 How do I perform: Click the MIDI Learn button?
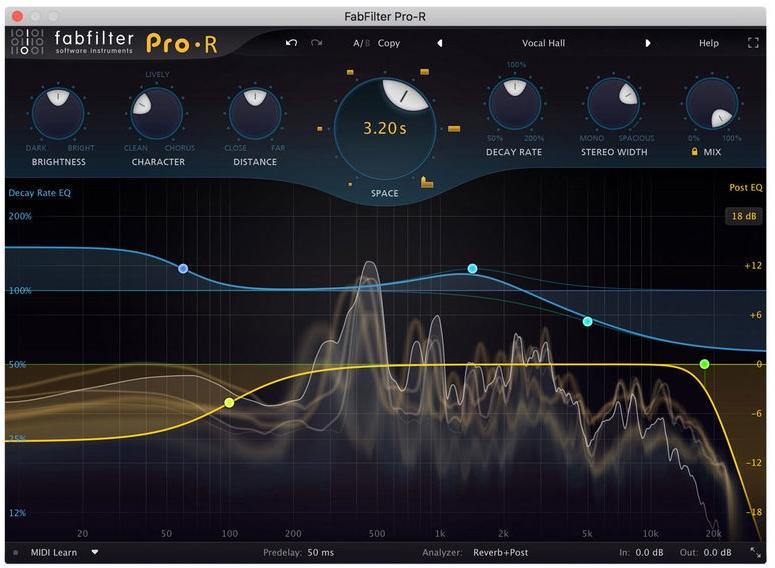coord(53,552)
